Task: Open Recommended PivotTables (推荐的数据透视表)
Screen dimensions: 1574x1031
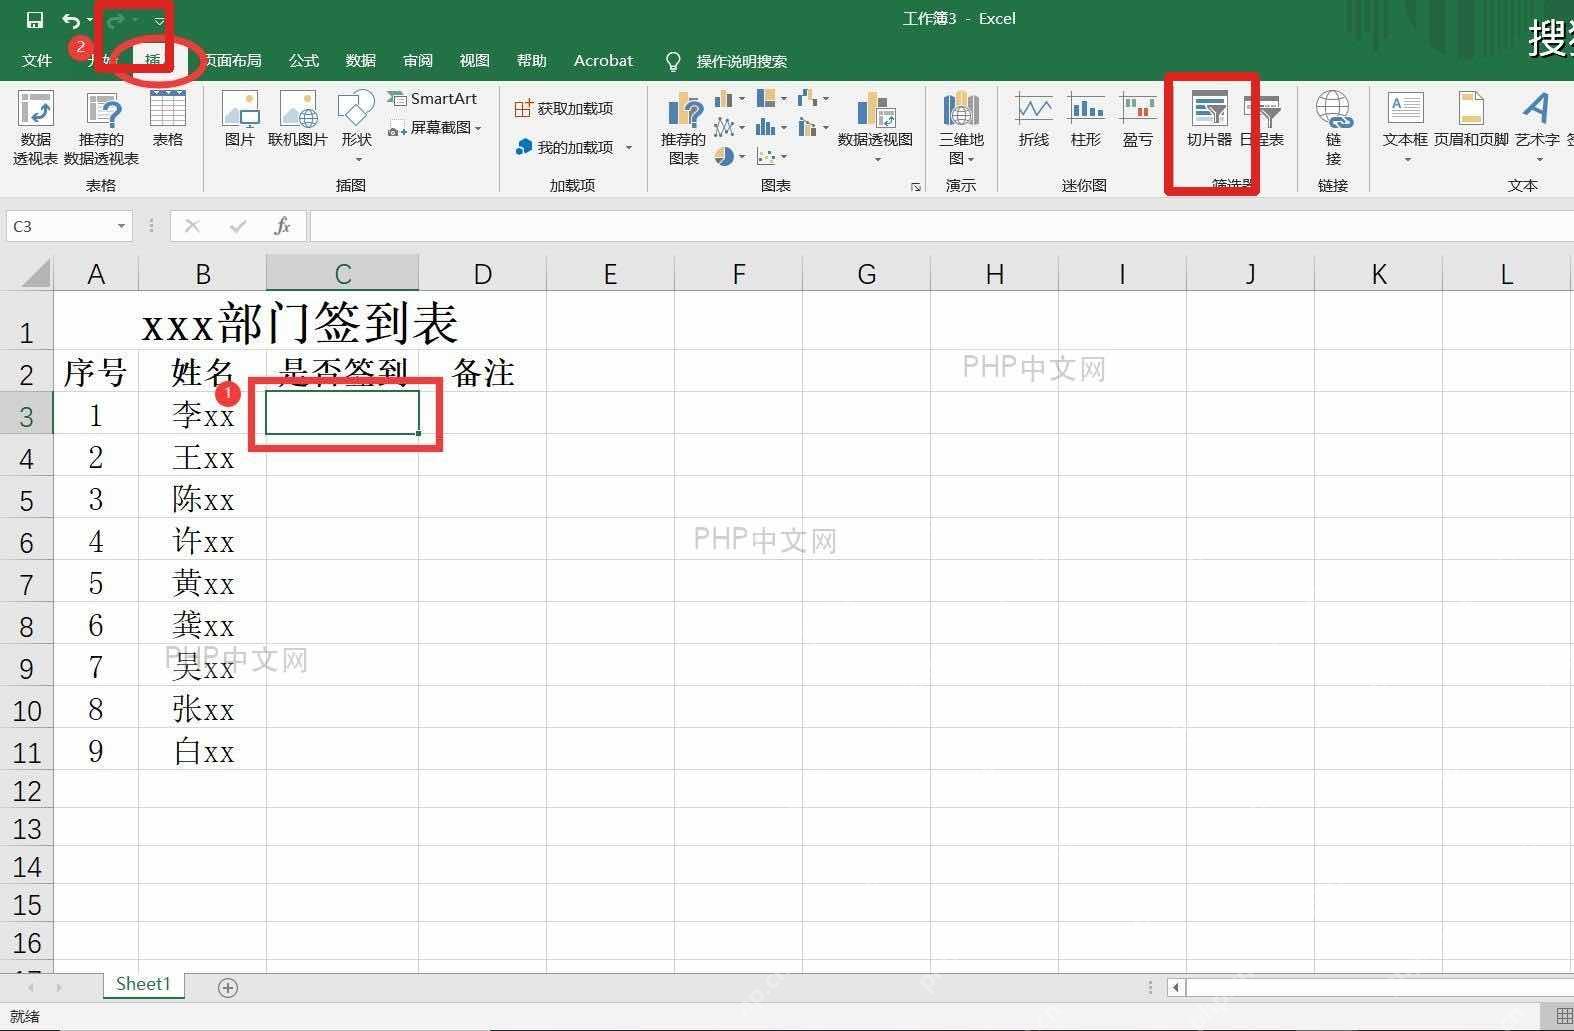Action: (x=102, y=128)
